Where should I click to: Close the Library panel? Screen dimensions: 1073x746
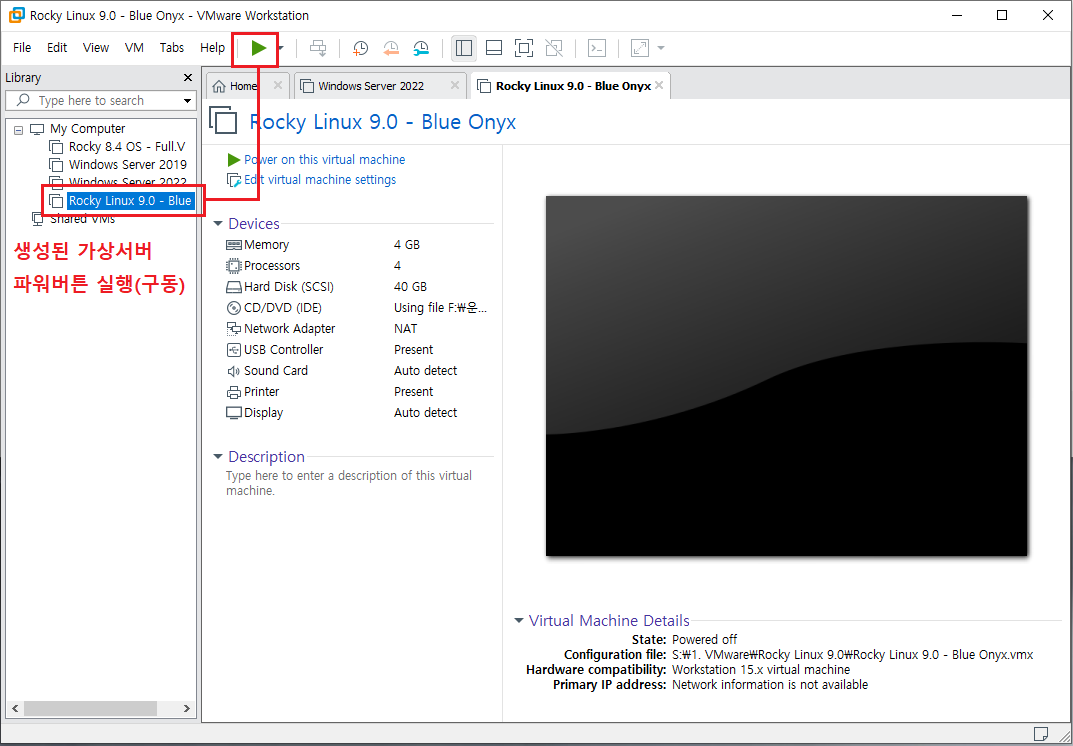(188, 78)
